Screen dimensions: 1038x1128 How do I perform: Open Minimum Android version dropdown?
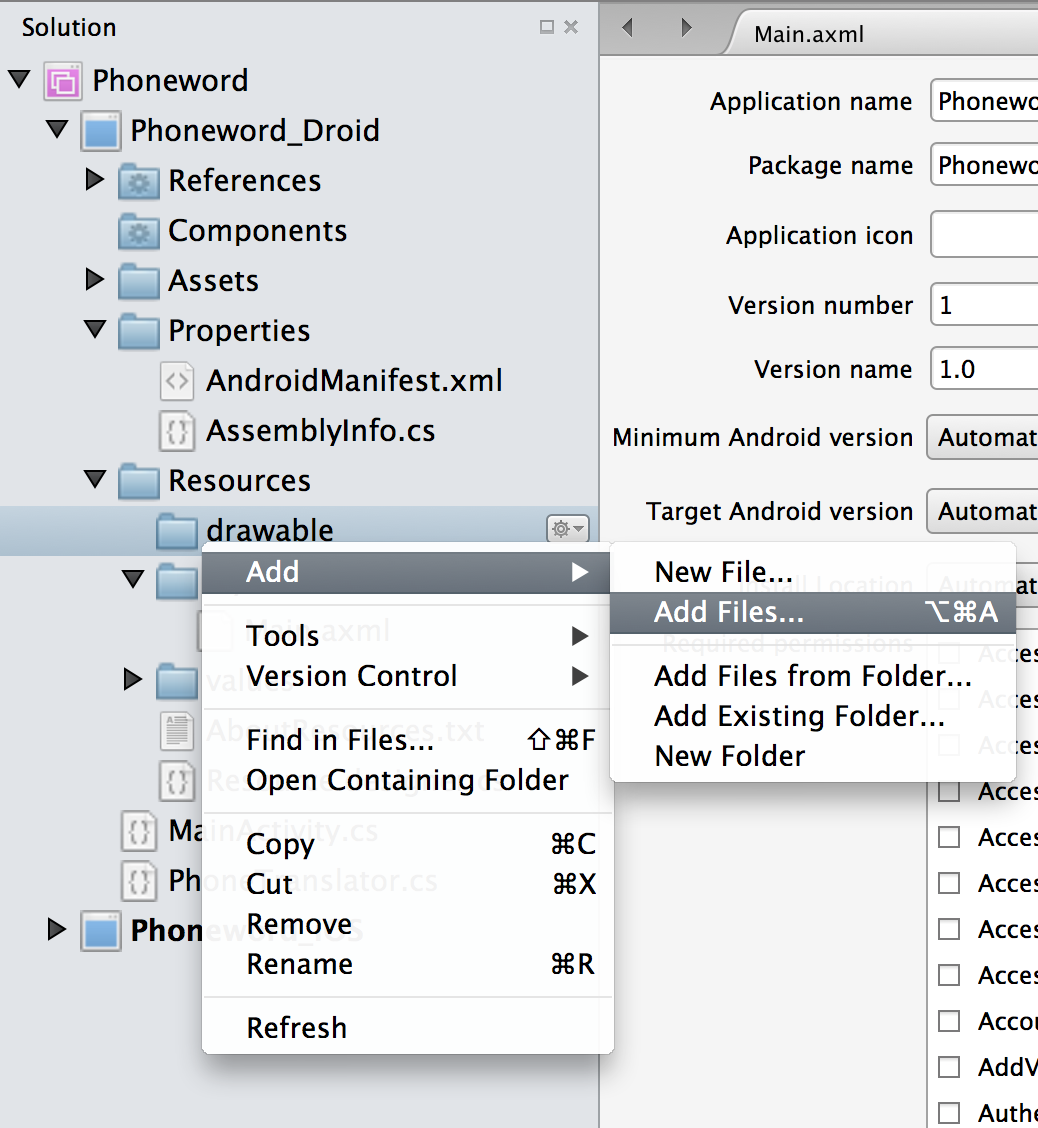click(x=982, y=438)
